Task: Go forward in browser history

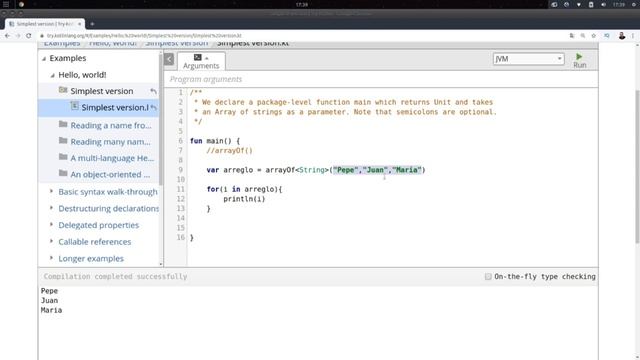Action: (x=18, y=36)
